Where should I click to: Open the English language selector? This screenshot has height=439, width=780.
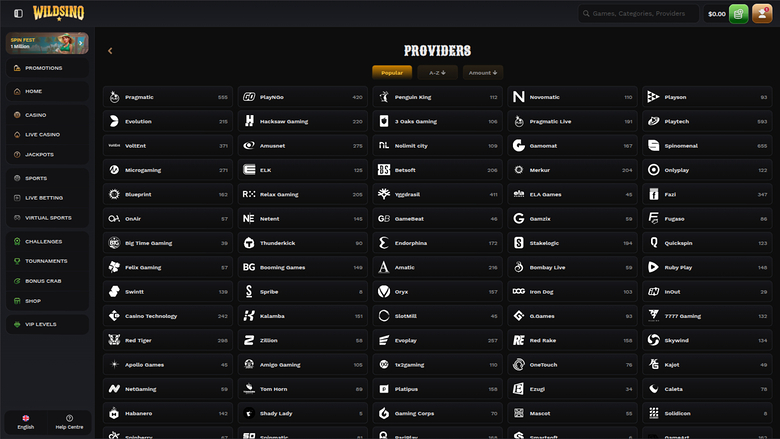point(25,421)
